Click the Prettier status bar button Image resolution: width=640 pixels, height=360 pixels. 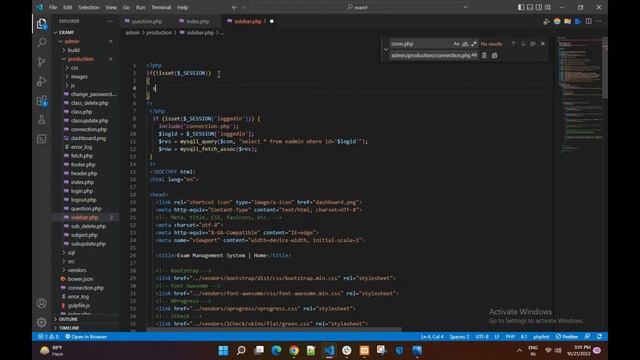(567, 337)
